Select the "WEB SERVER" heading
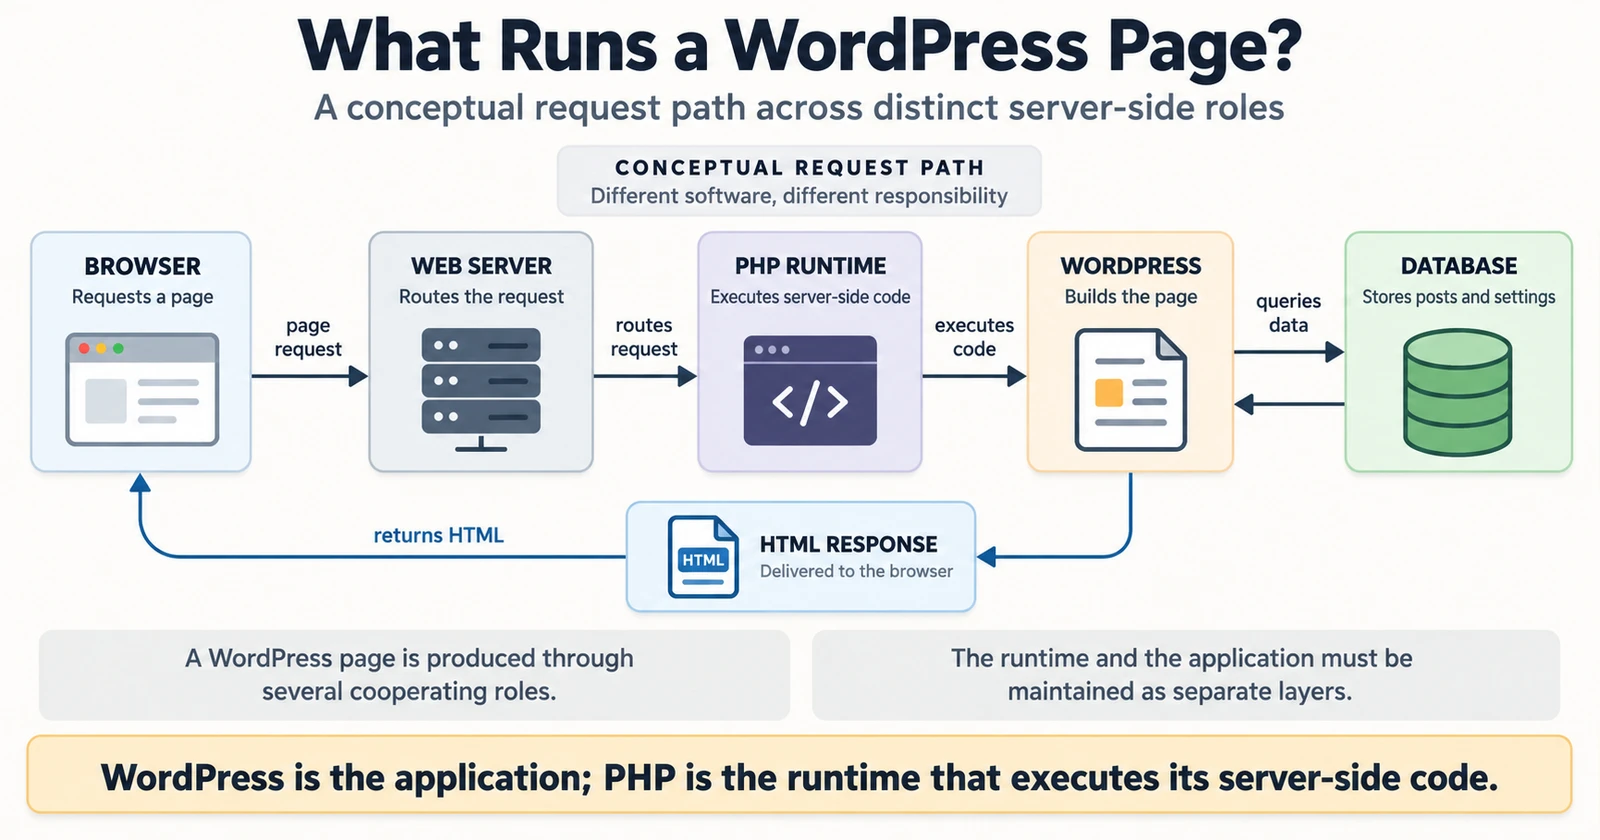Screen dimensions: 1600x840 [481, 266]
